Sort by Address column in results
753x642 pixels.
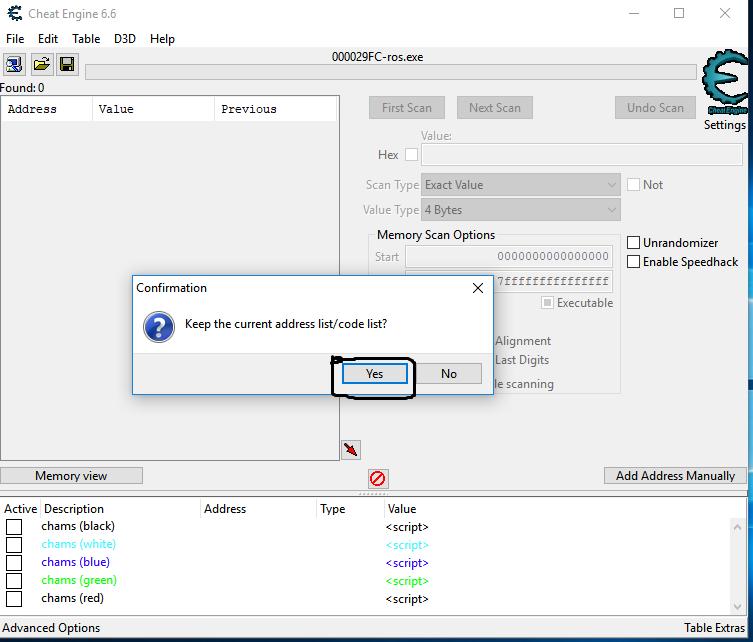(47, 109)
